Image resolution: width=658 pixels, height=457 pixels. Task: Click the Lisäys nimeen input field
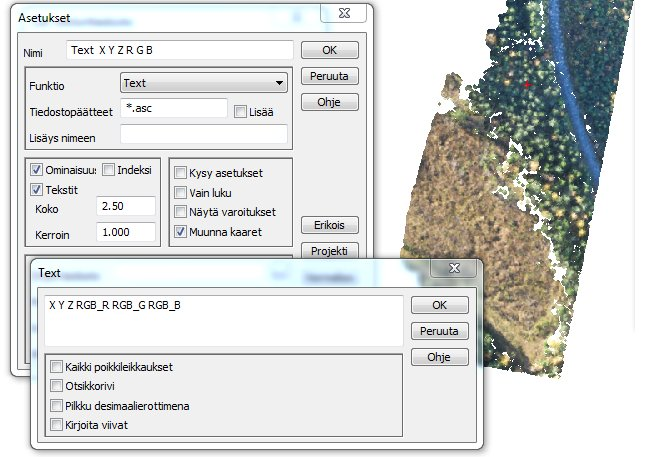204,135
